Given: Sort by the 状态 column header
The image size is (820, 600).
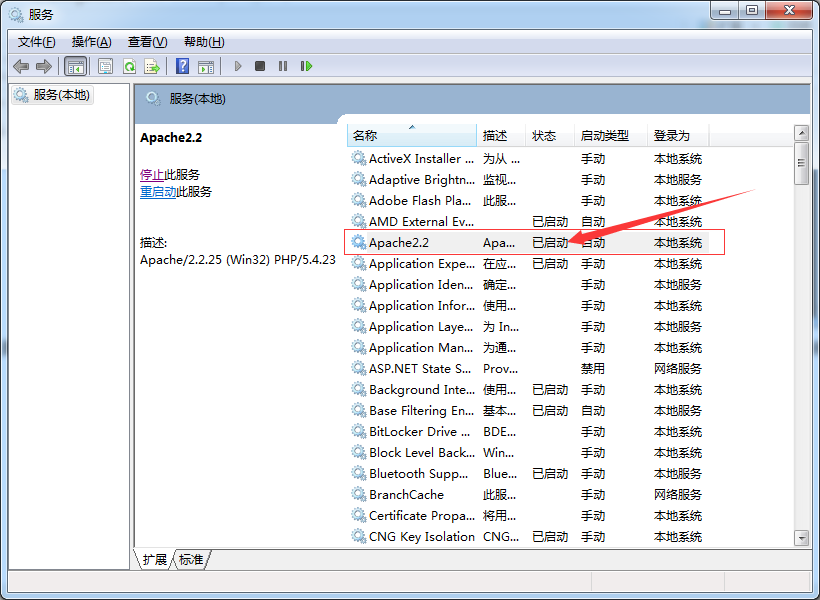Looking at the screenshot, I should pos(550,135).
